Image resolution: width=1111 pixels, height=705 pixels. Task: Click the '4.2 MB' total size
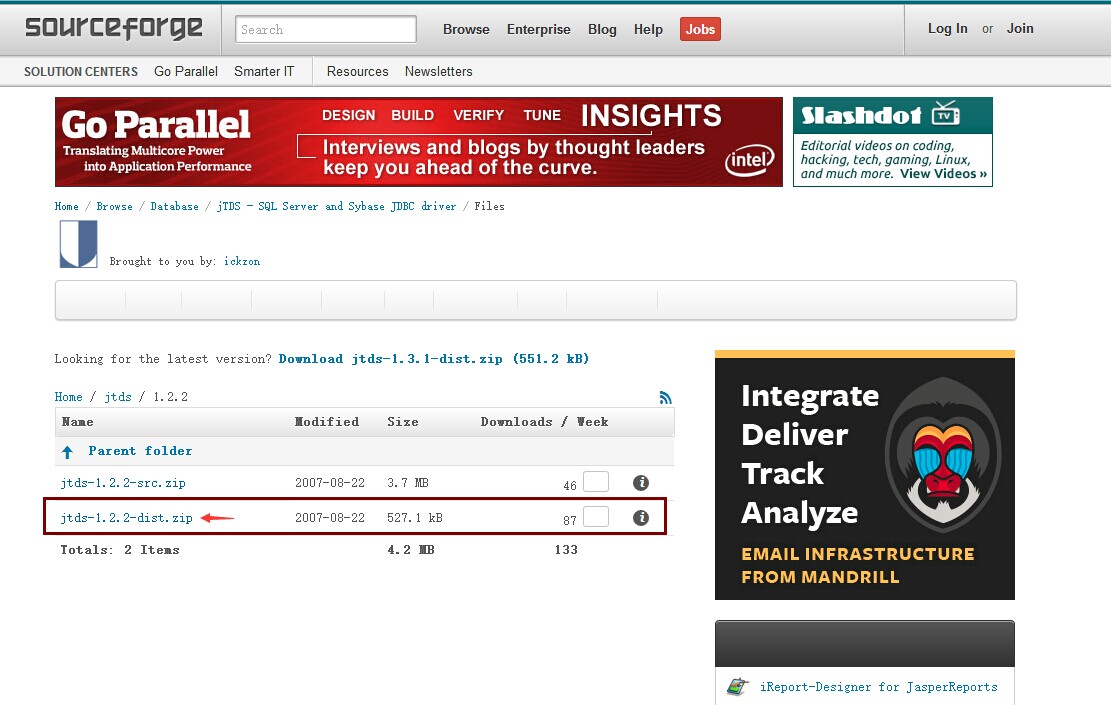pos(411,550)
